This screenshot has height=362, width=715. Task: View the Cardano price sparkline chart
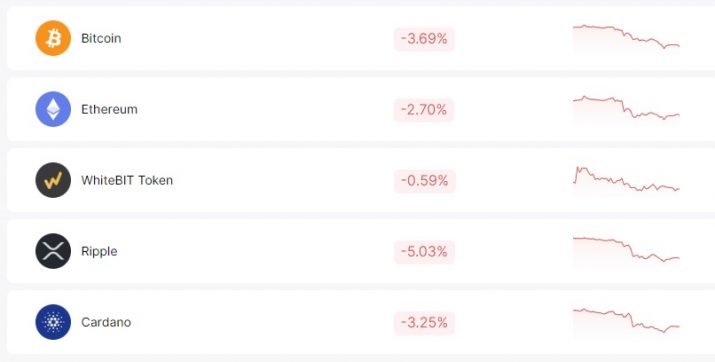627,323
